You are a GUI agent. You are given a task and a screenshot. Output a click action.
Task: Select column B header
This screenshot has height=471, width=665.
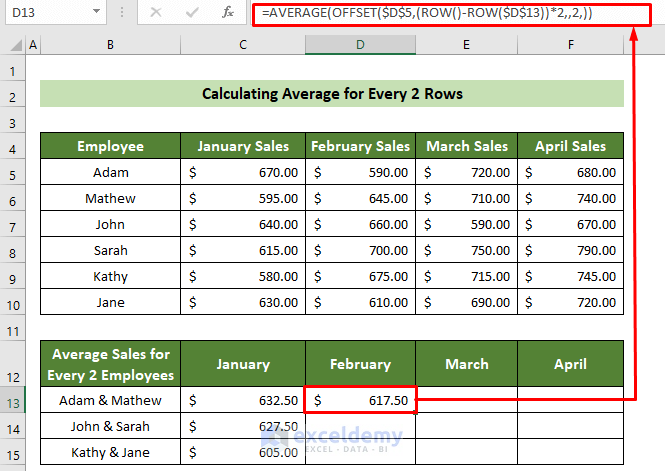[110, 45]
